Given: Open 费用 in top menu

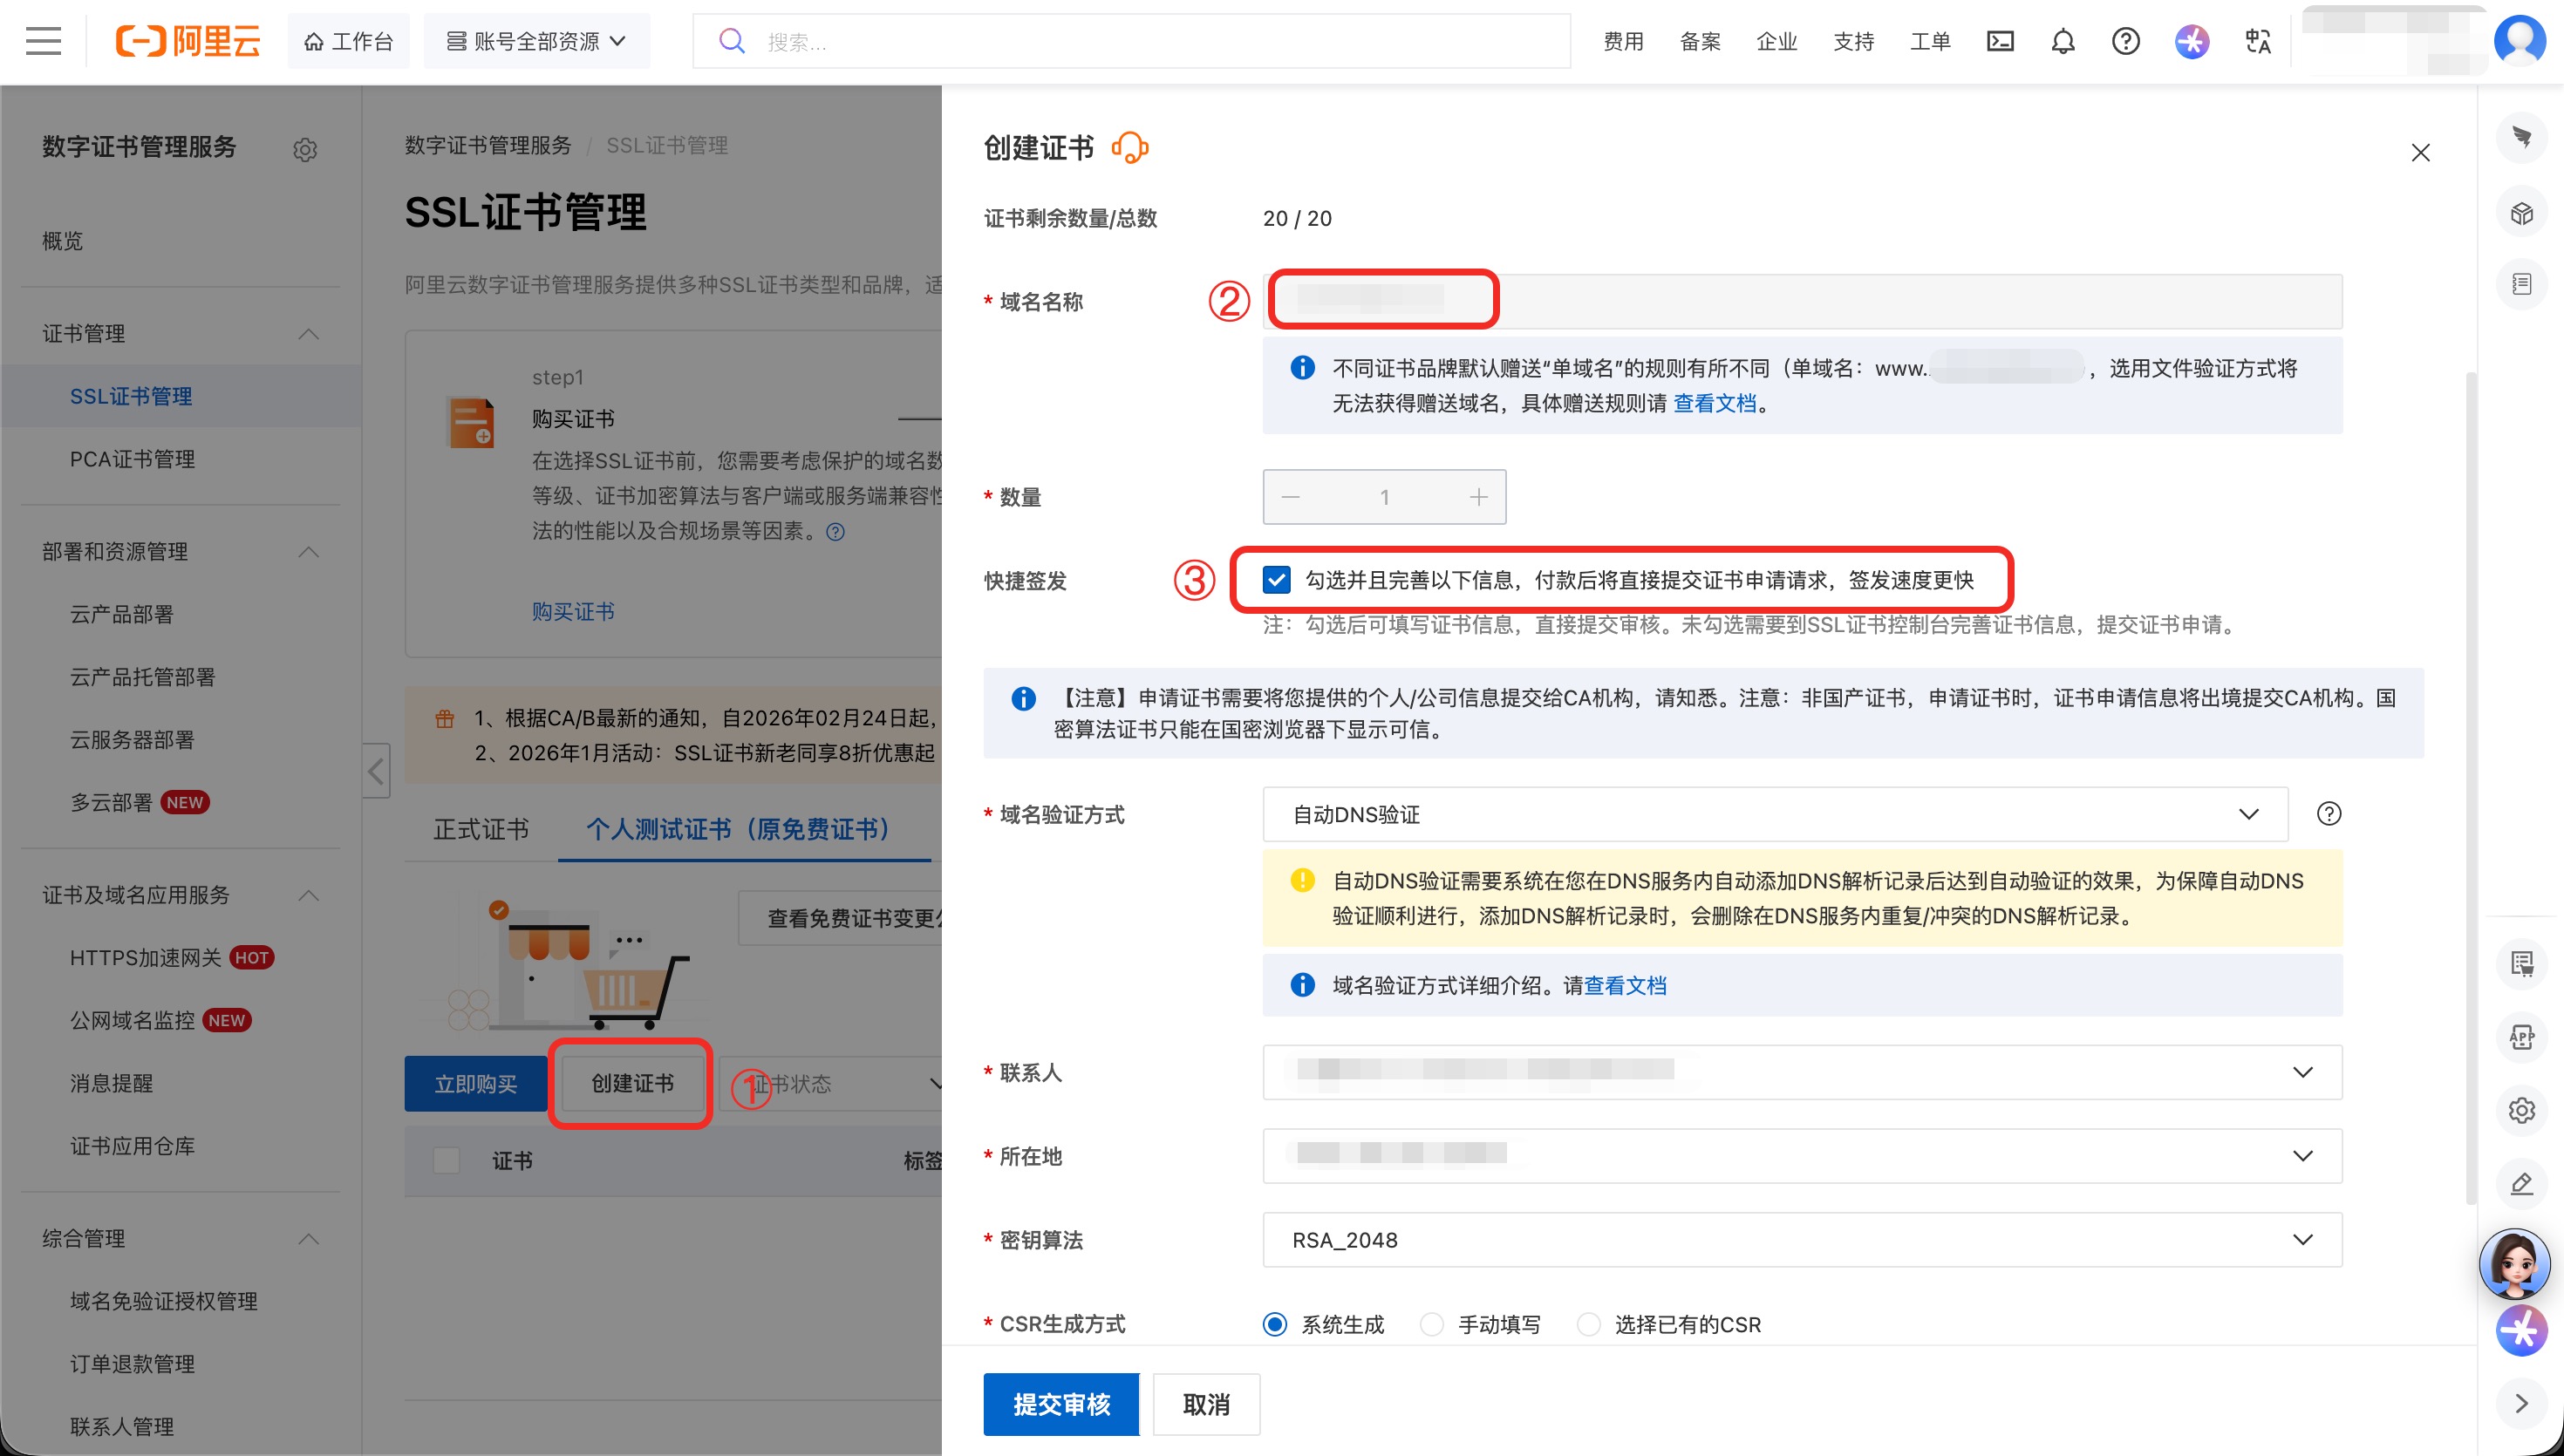Looking at the screenshot, I should [1623, 41].
